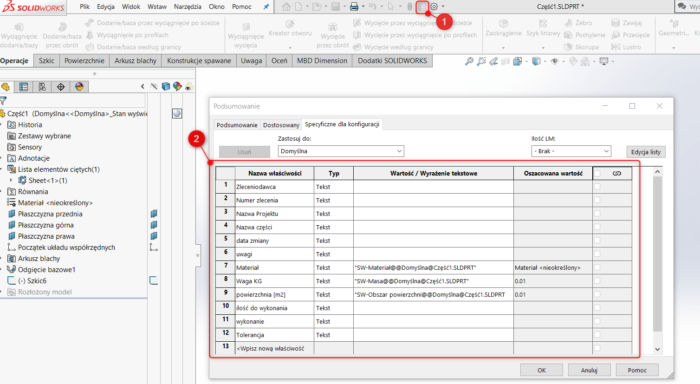The width and height of the screenshot is (700, 384).
Task: Click the table's vertical scrollbar up arrow
Action: point(657,171)
